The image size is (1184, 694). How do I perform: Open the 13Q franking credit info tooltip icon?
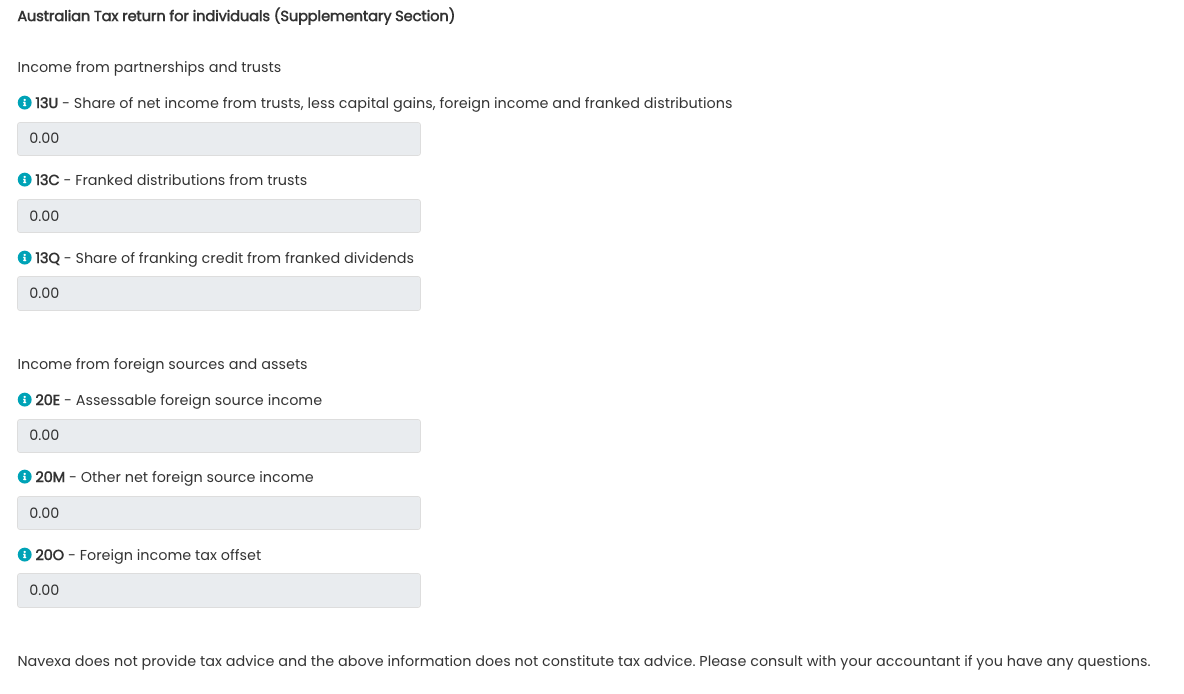click(x=25, y=258)
